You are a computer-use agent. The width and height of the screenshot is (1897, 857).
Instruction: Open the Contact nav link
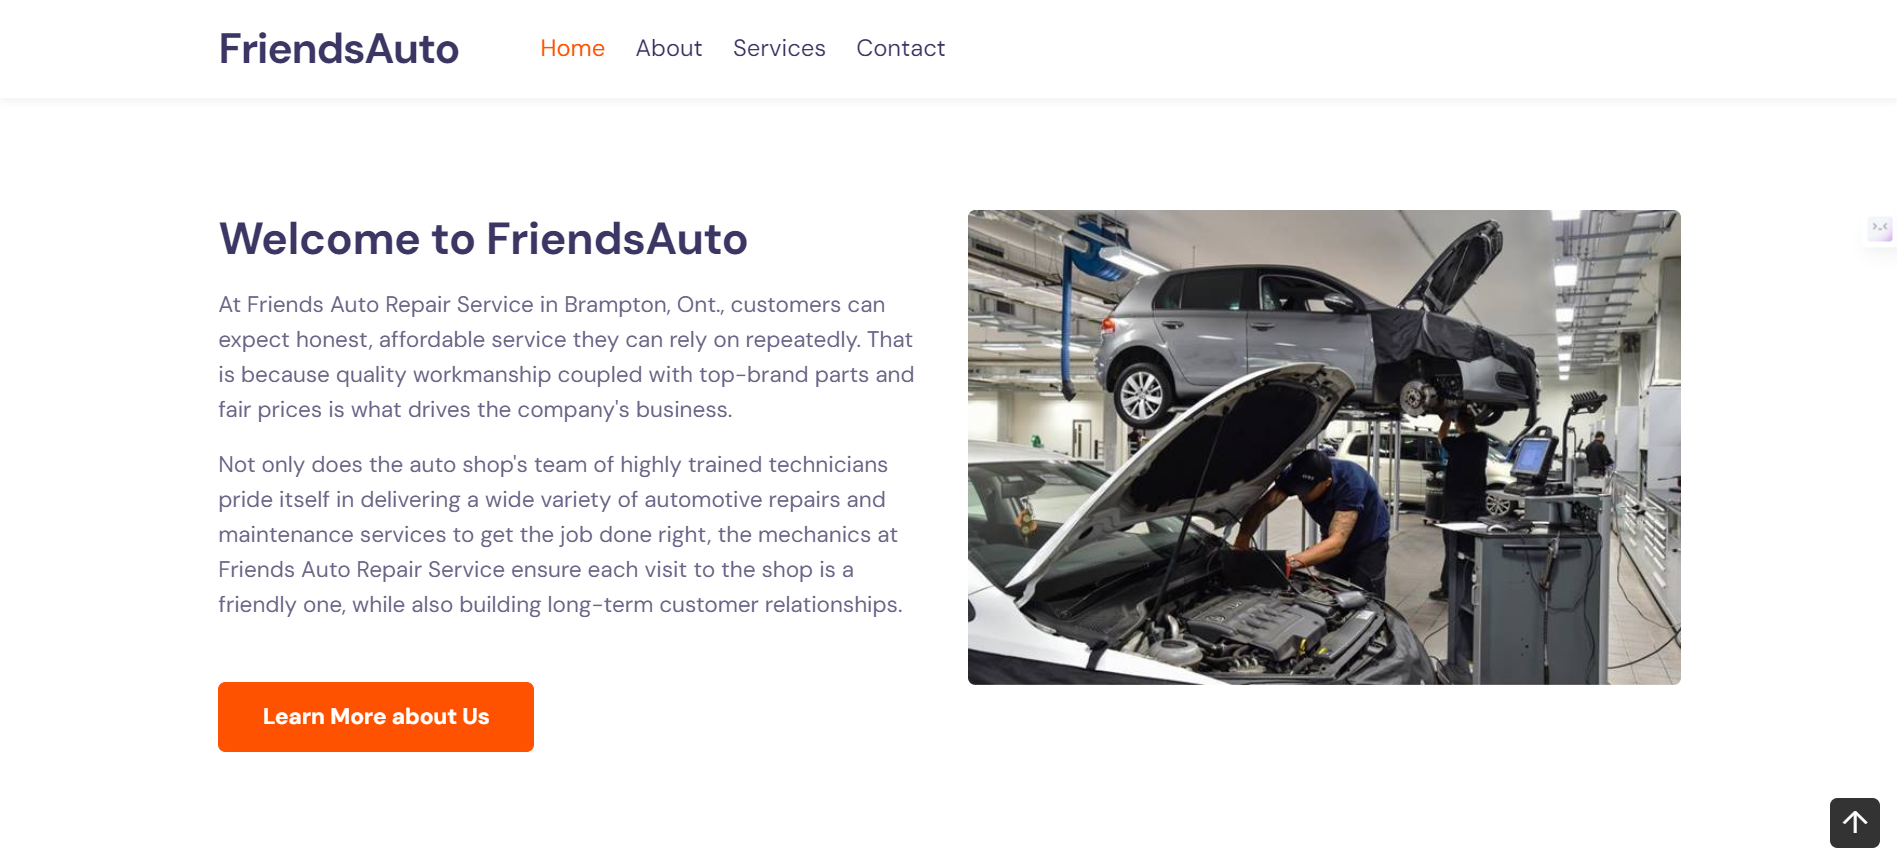tap(900, 48)
